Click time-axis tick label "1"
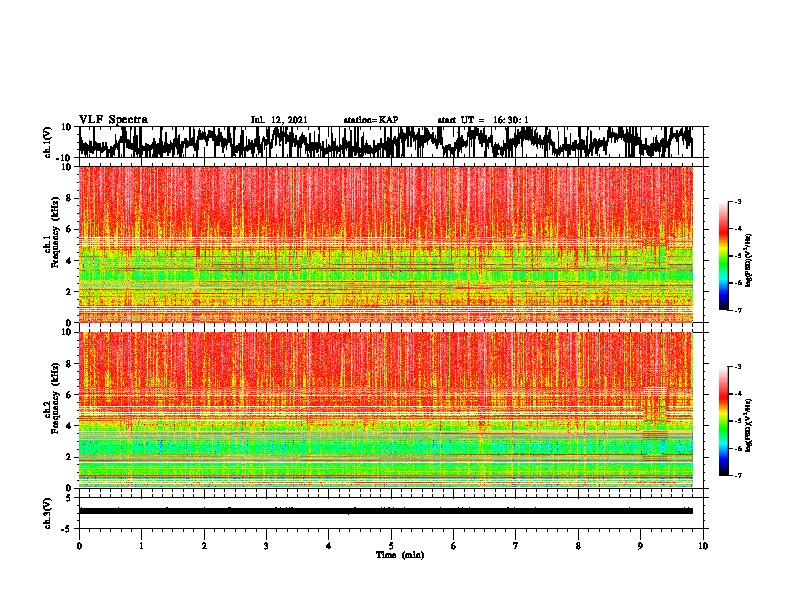Viewport: 792px width, 612px height. (141, 546)
